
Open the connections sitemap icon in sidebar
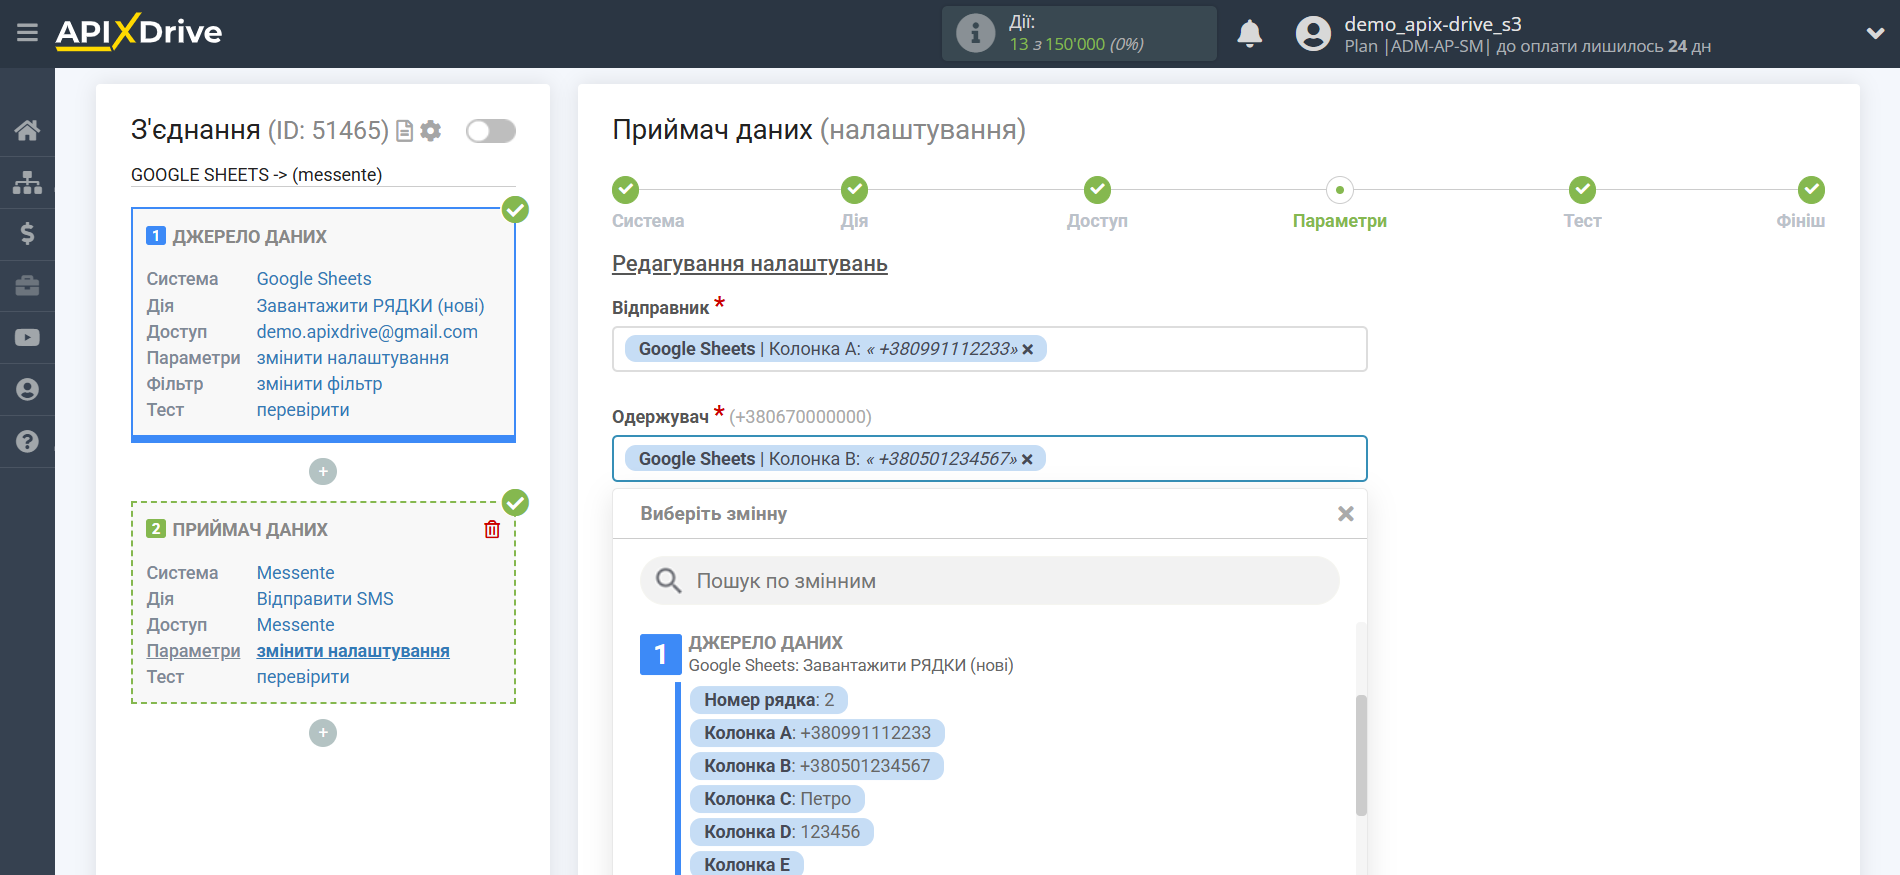[x=27, y=182]
